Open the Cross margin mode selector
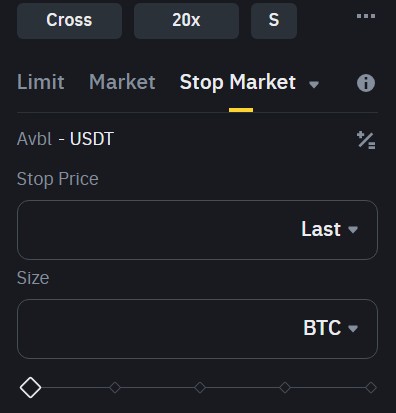This screenshot has height=413, width=396. click(x=69, y=21)
